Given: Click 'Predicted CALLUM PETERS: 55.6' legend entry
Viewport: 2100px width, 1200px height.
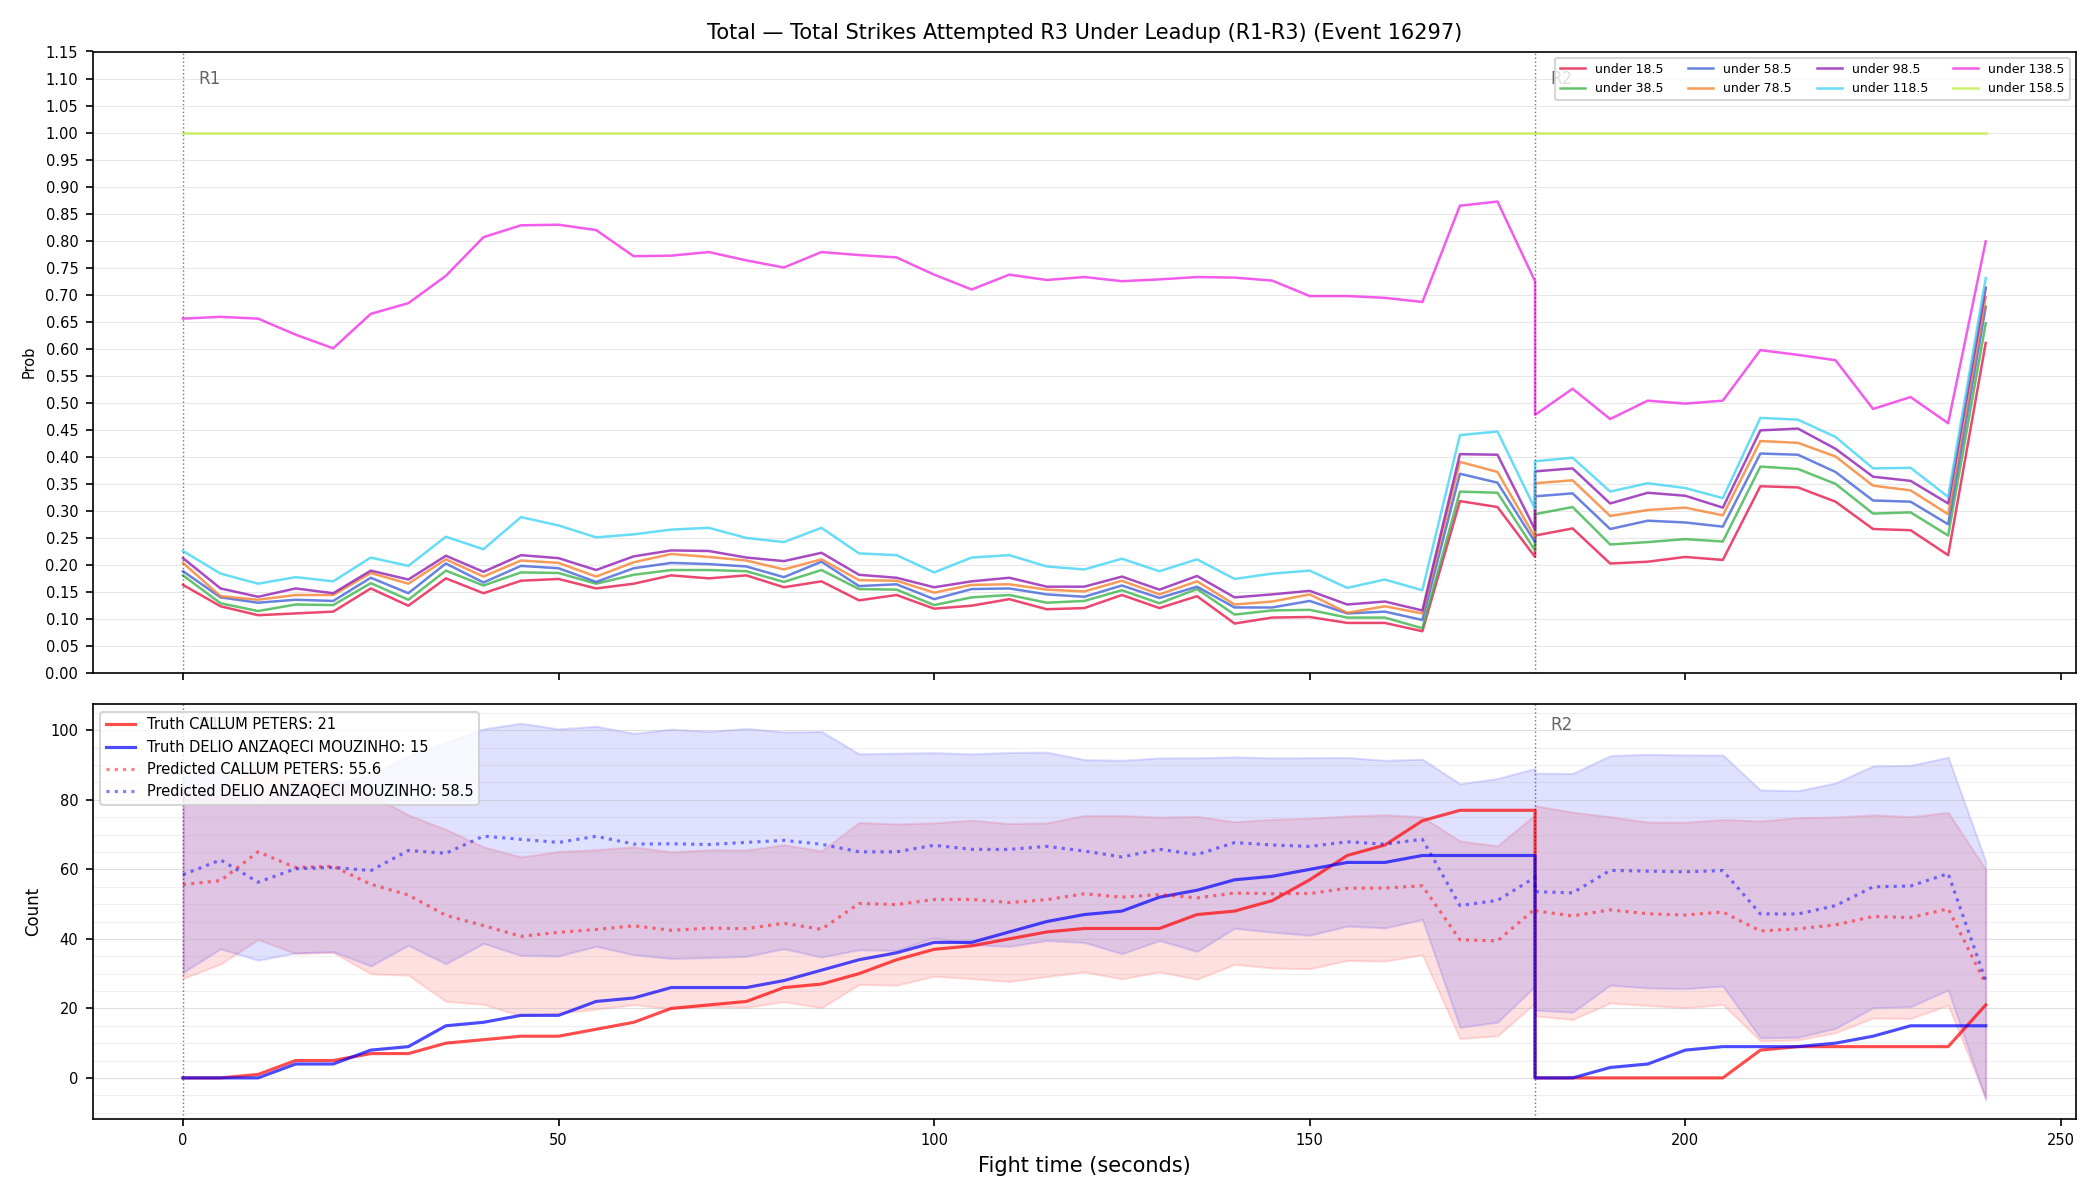Looking at the screenshot, I should [243, 768].
